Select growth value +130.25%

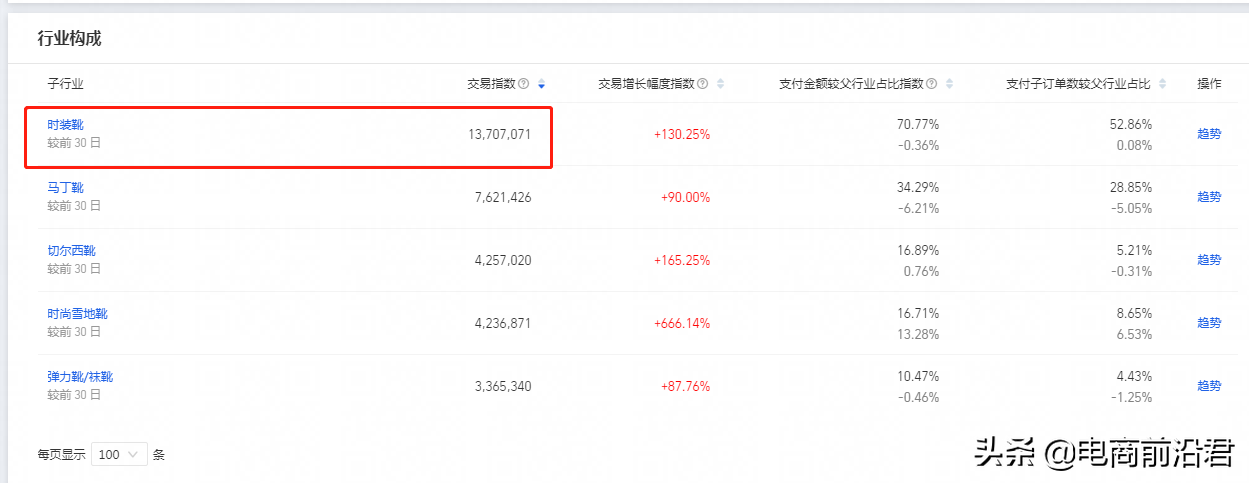pos(682,134)
